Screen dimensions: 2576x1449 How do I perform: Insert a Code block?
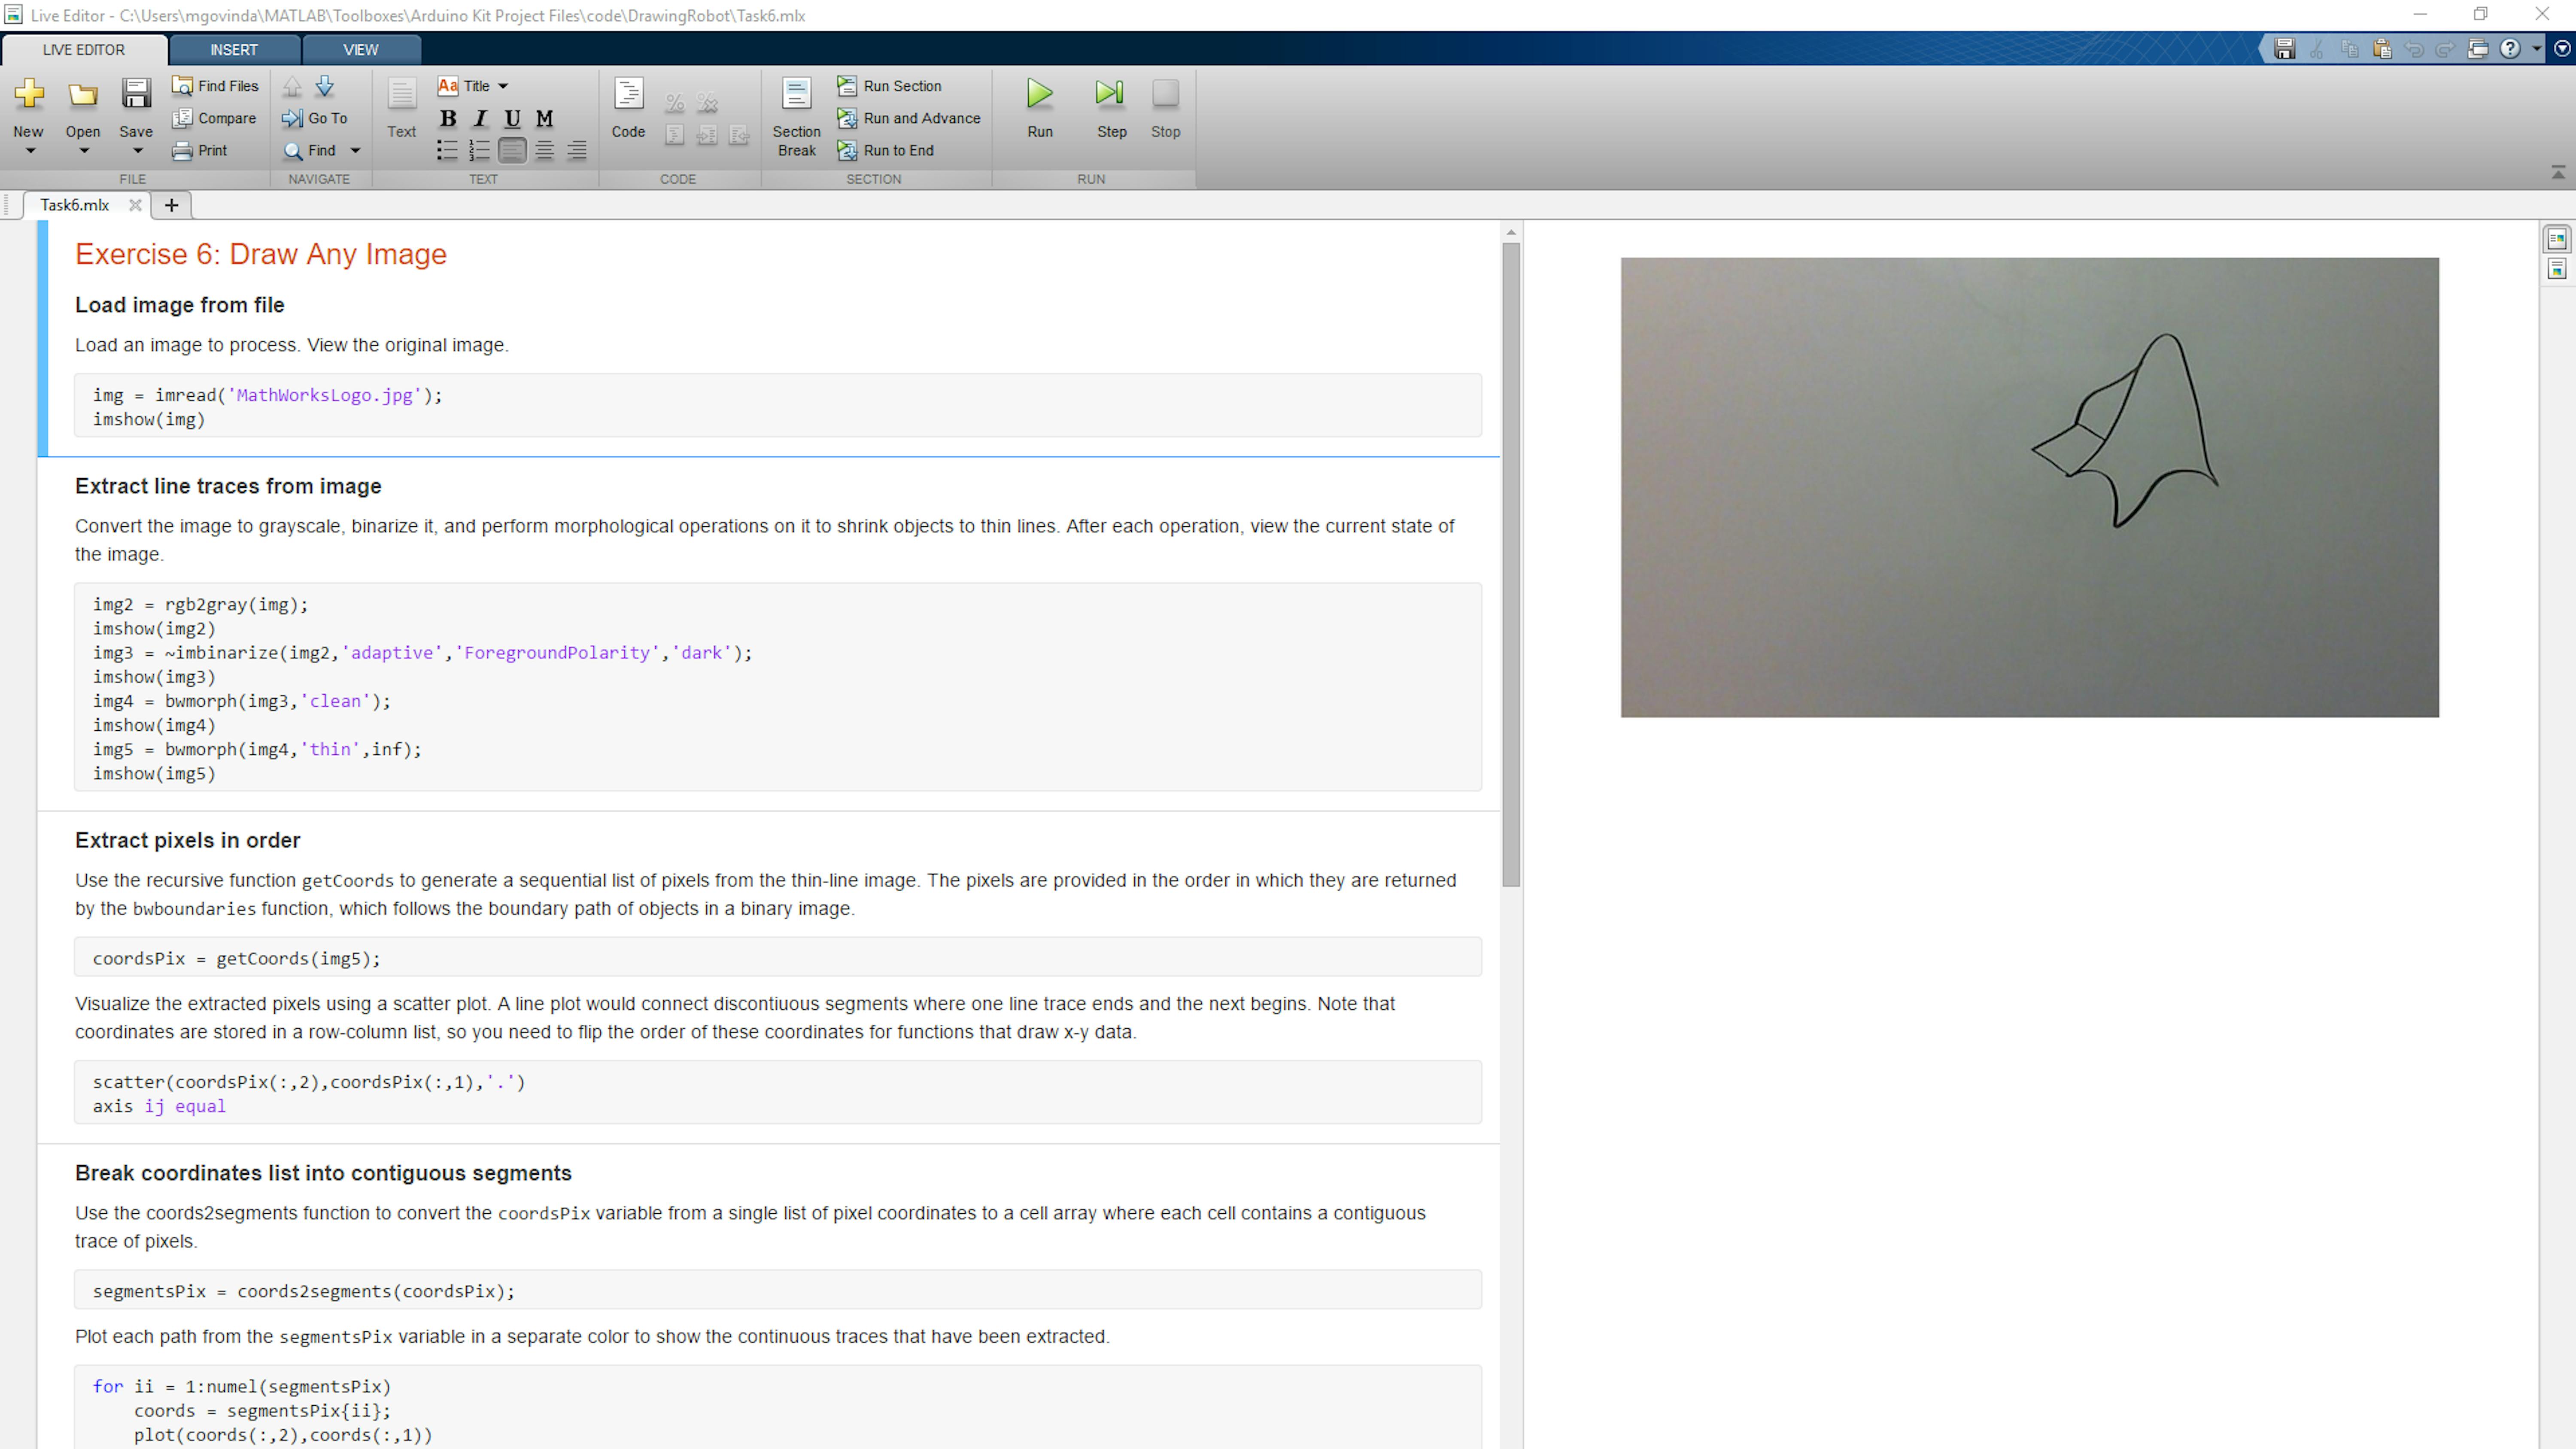pyautogui.click(x=628, y=108)
